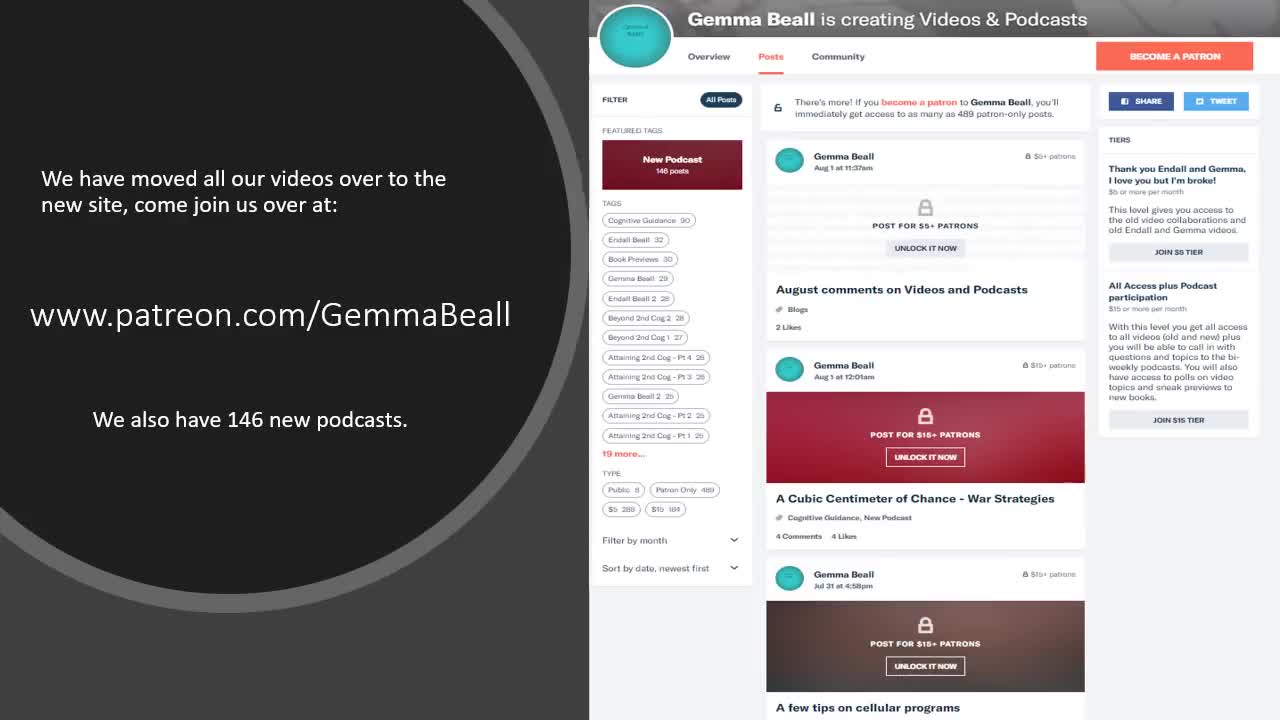The width and height of the screenshot is (1280, 720).
Task: Click the Blogs tag link
Action: click(x=798, y=309)
